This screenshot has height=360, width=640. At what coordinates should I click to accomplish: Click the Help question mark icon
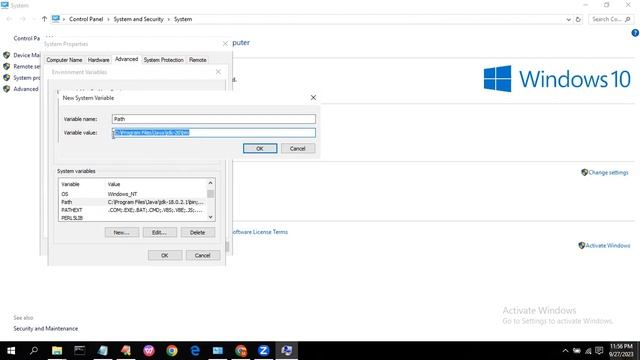[x=635, y=33]
